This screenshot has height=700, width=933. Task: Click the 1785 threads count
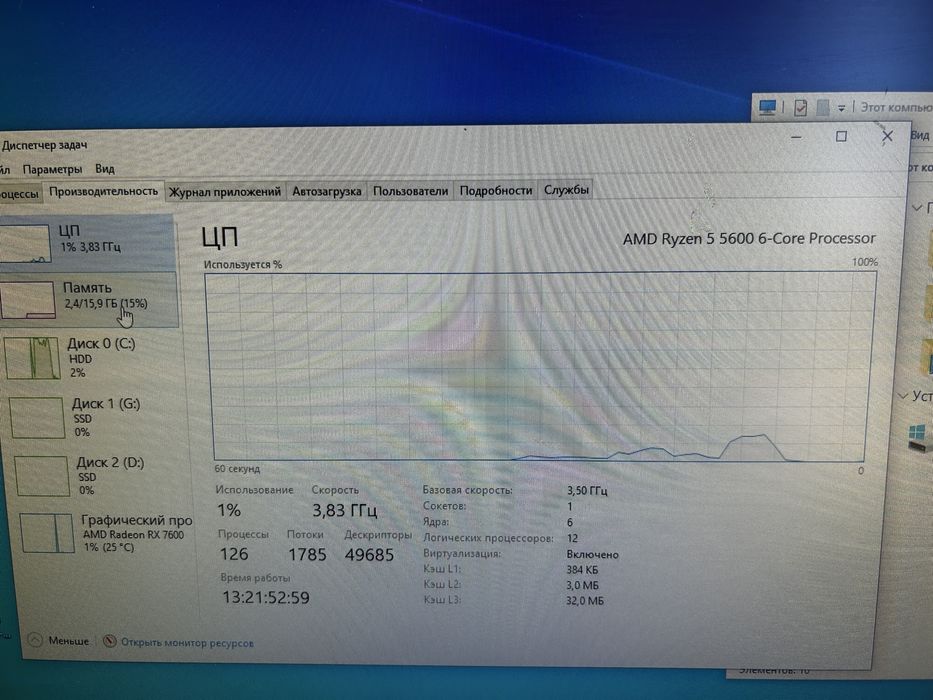[x=307, y=555]
